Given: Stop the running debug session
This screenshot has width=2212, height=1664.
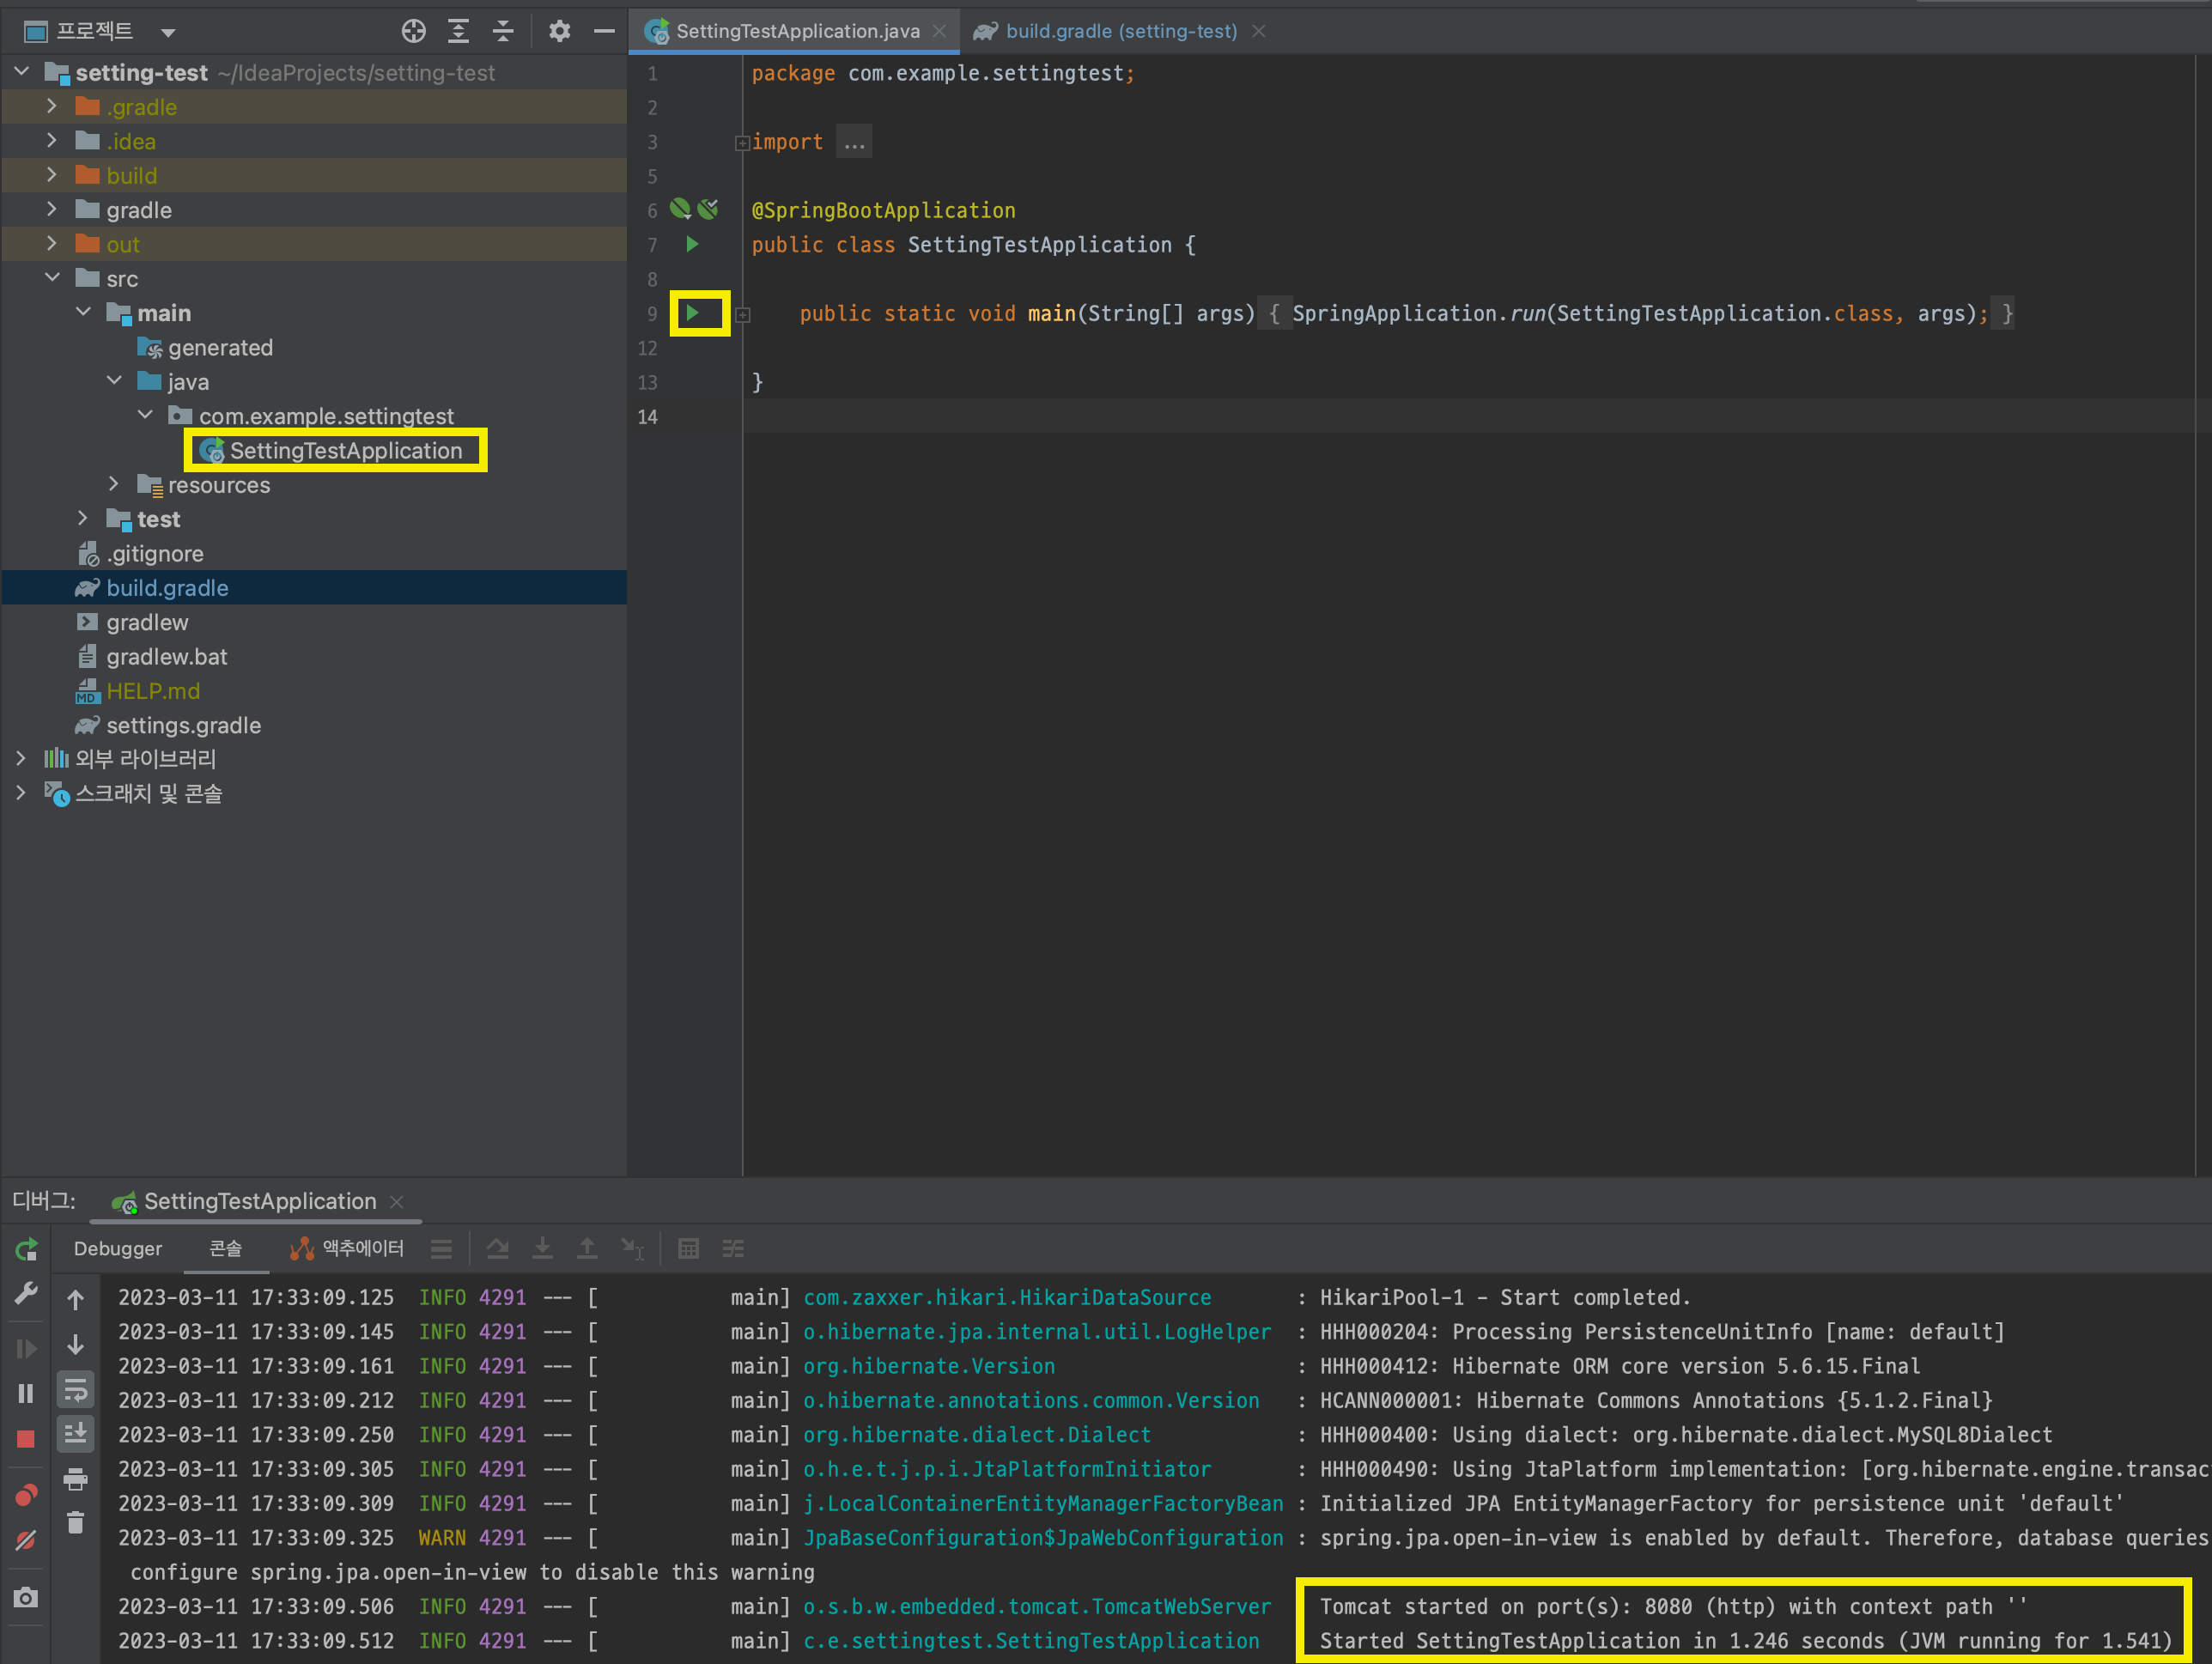Looking at the screenshot, I should (x=26, y=1439).
